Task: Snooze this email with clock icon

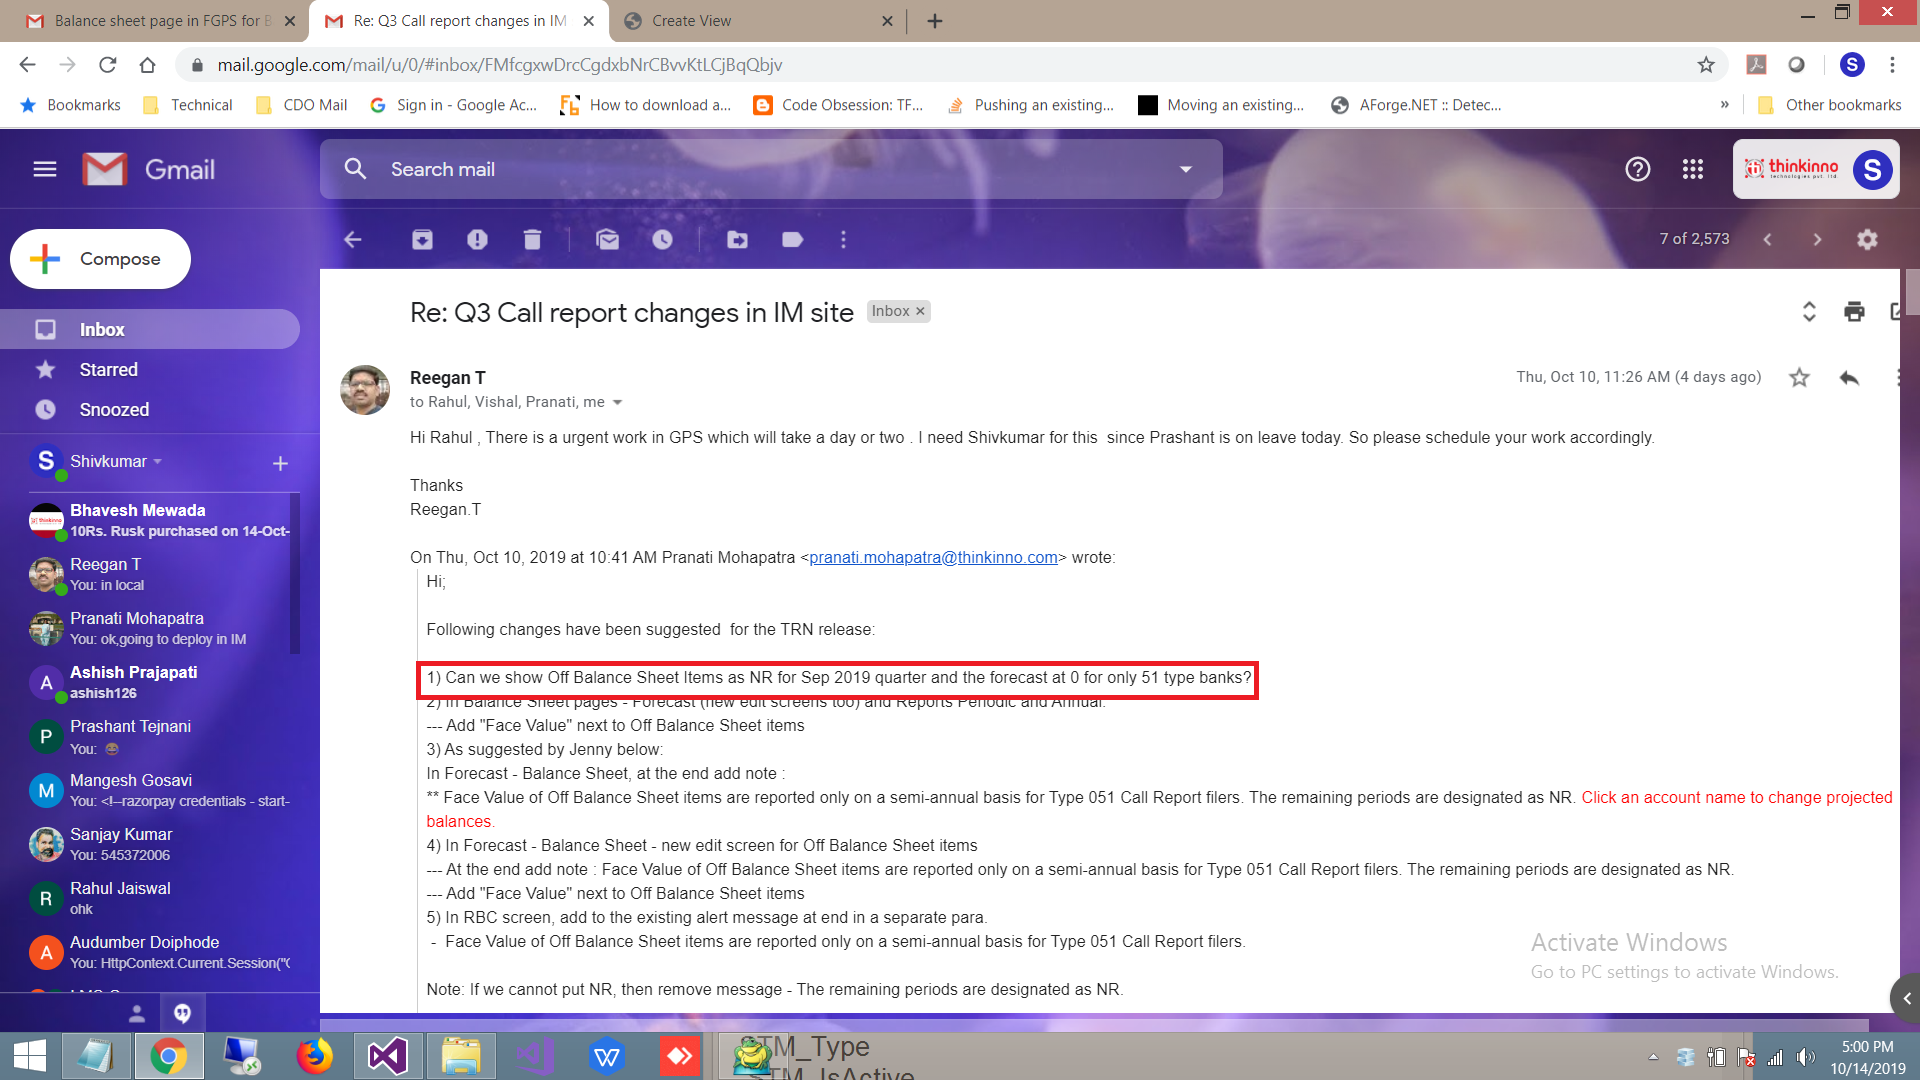Action: [x=662, y=239]
